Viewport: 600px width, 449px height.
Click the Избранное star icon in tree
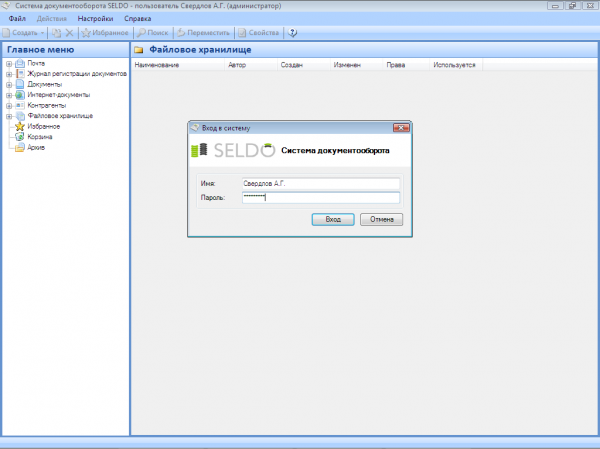coord(20,126)
